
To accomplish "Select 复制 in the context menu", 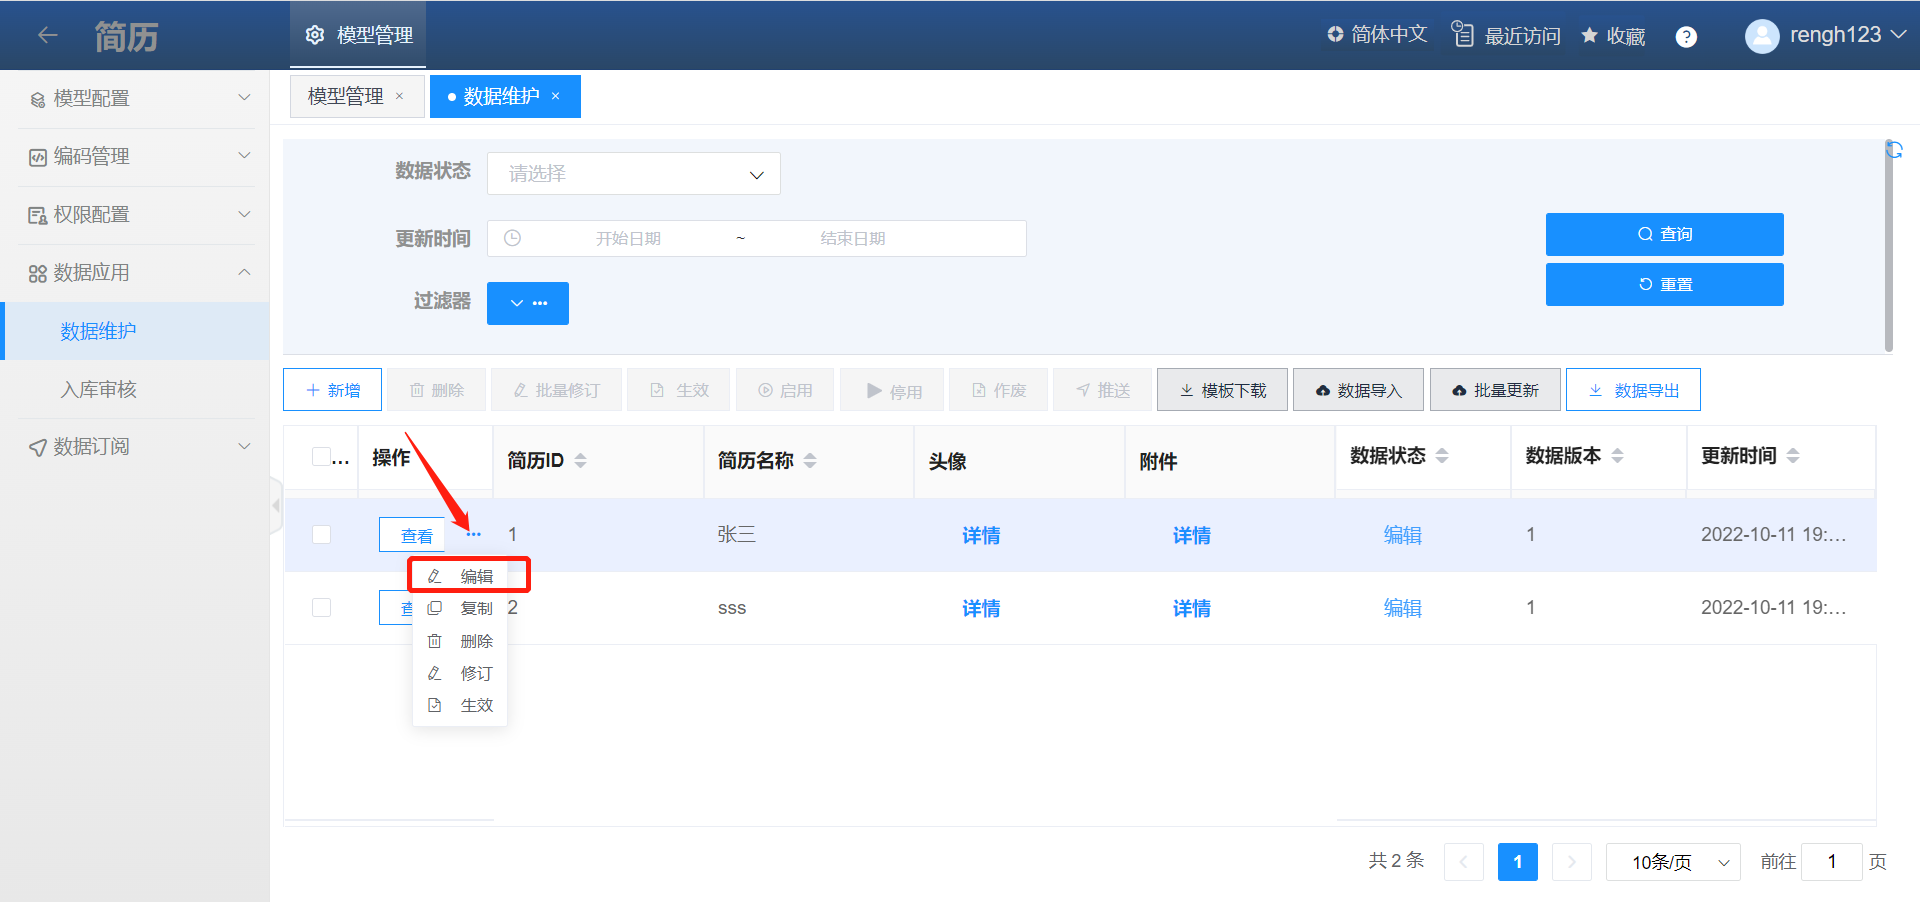I will (461, 608).
